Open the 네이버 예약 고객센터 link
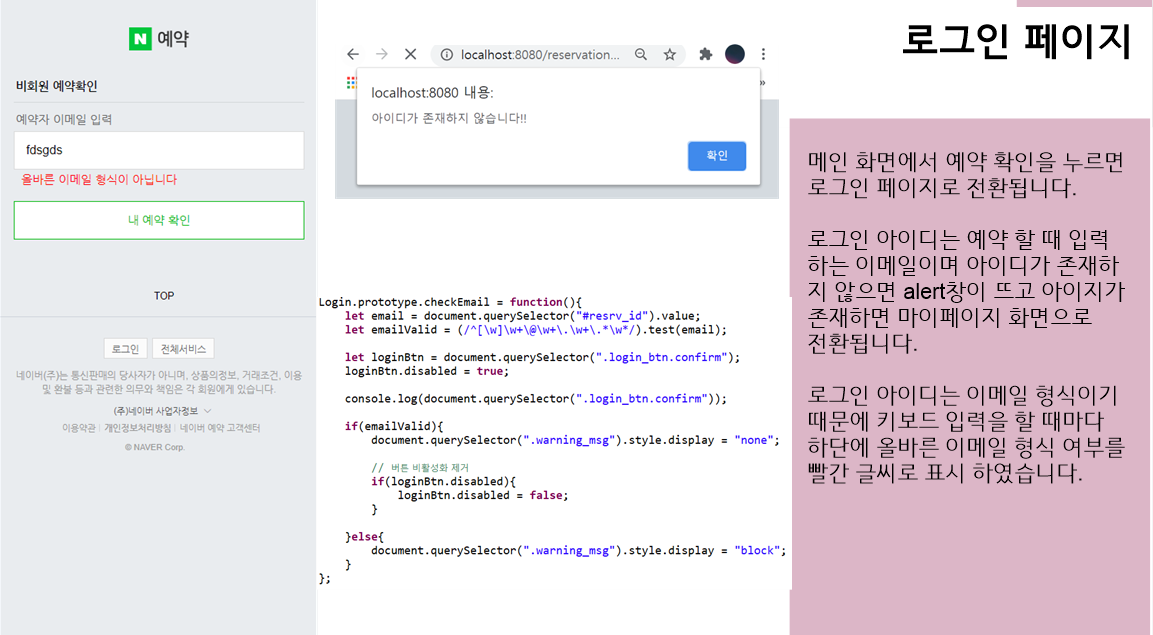The height and width of the screenshot is (635, 1153). coord(220,428)
